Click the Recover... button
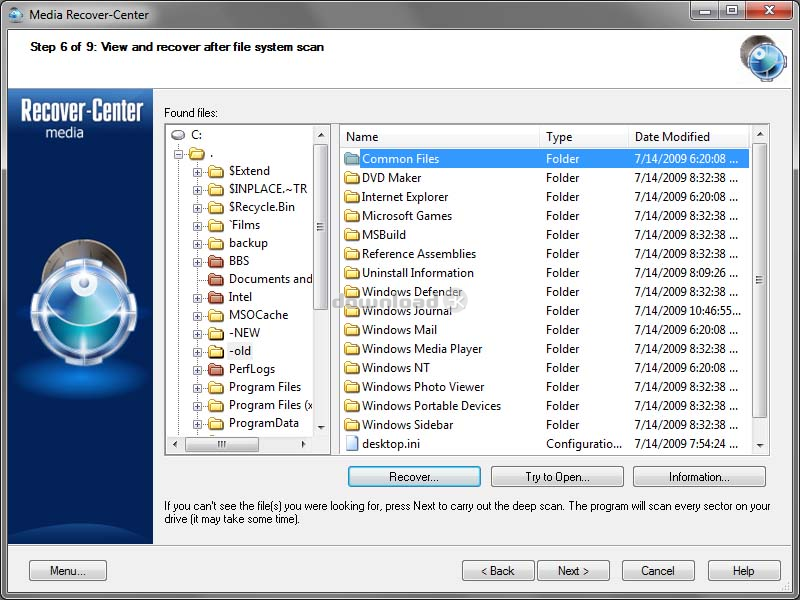The height and width of the screenshot is (600, 800). 414,477
